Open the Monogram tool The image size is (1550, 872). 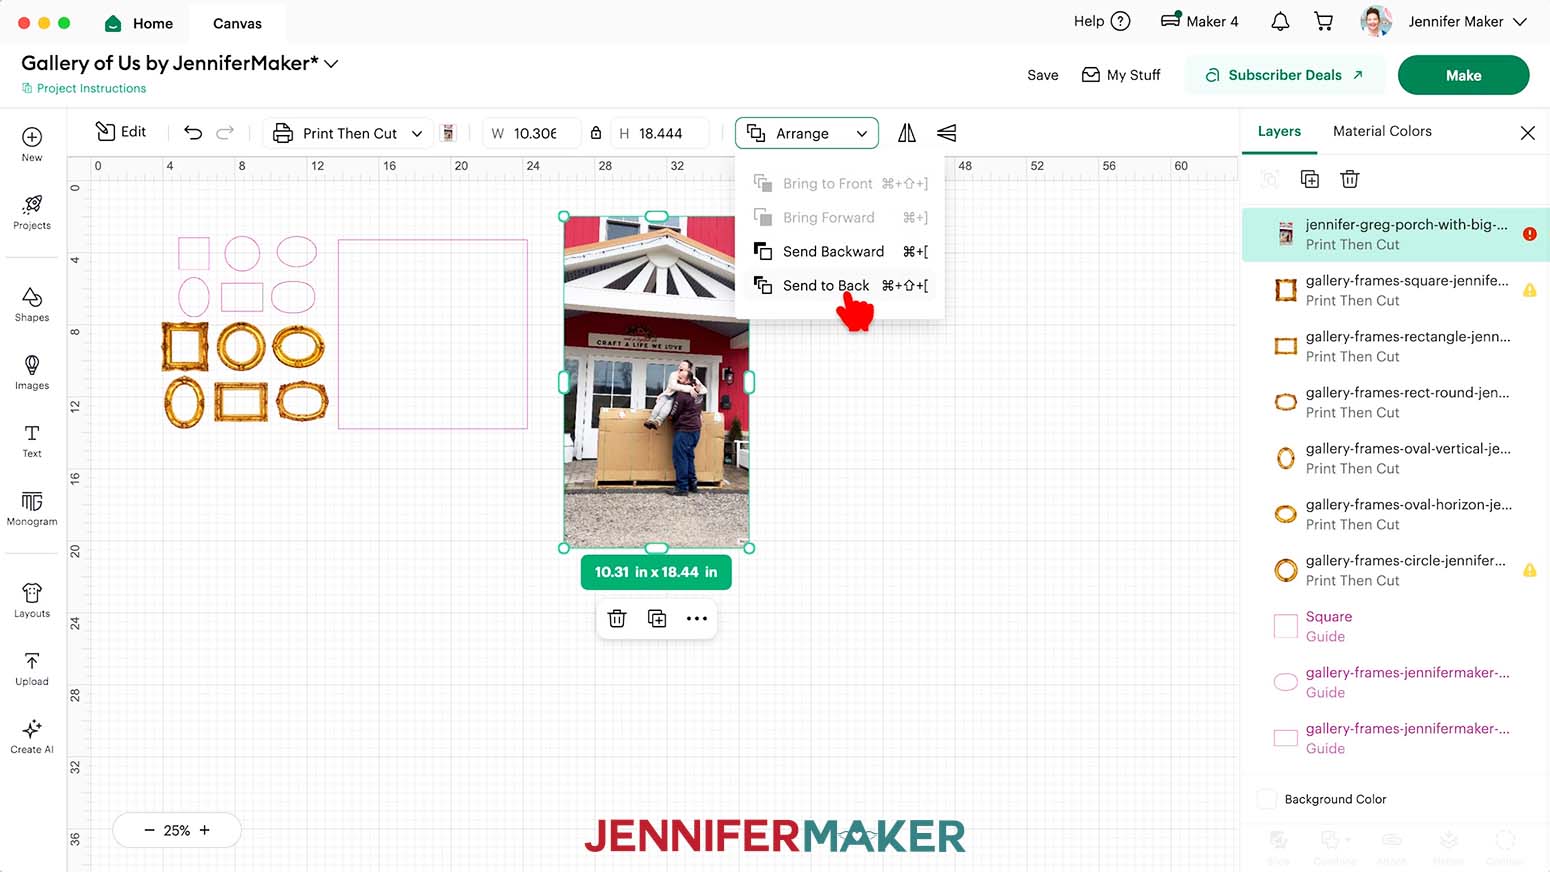[32, 508]
